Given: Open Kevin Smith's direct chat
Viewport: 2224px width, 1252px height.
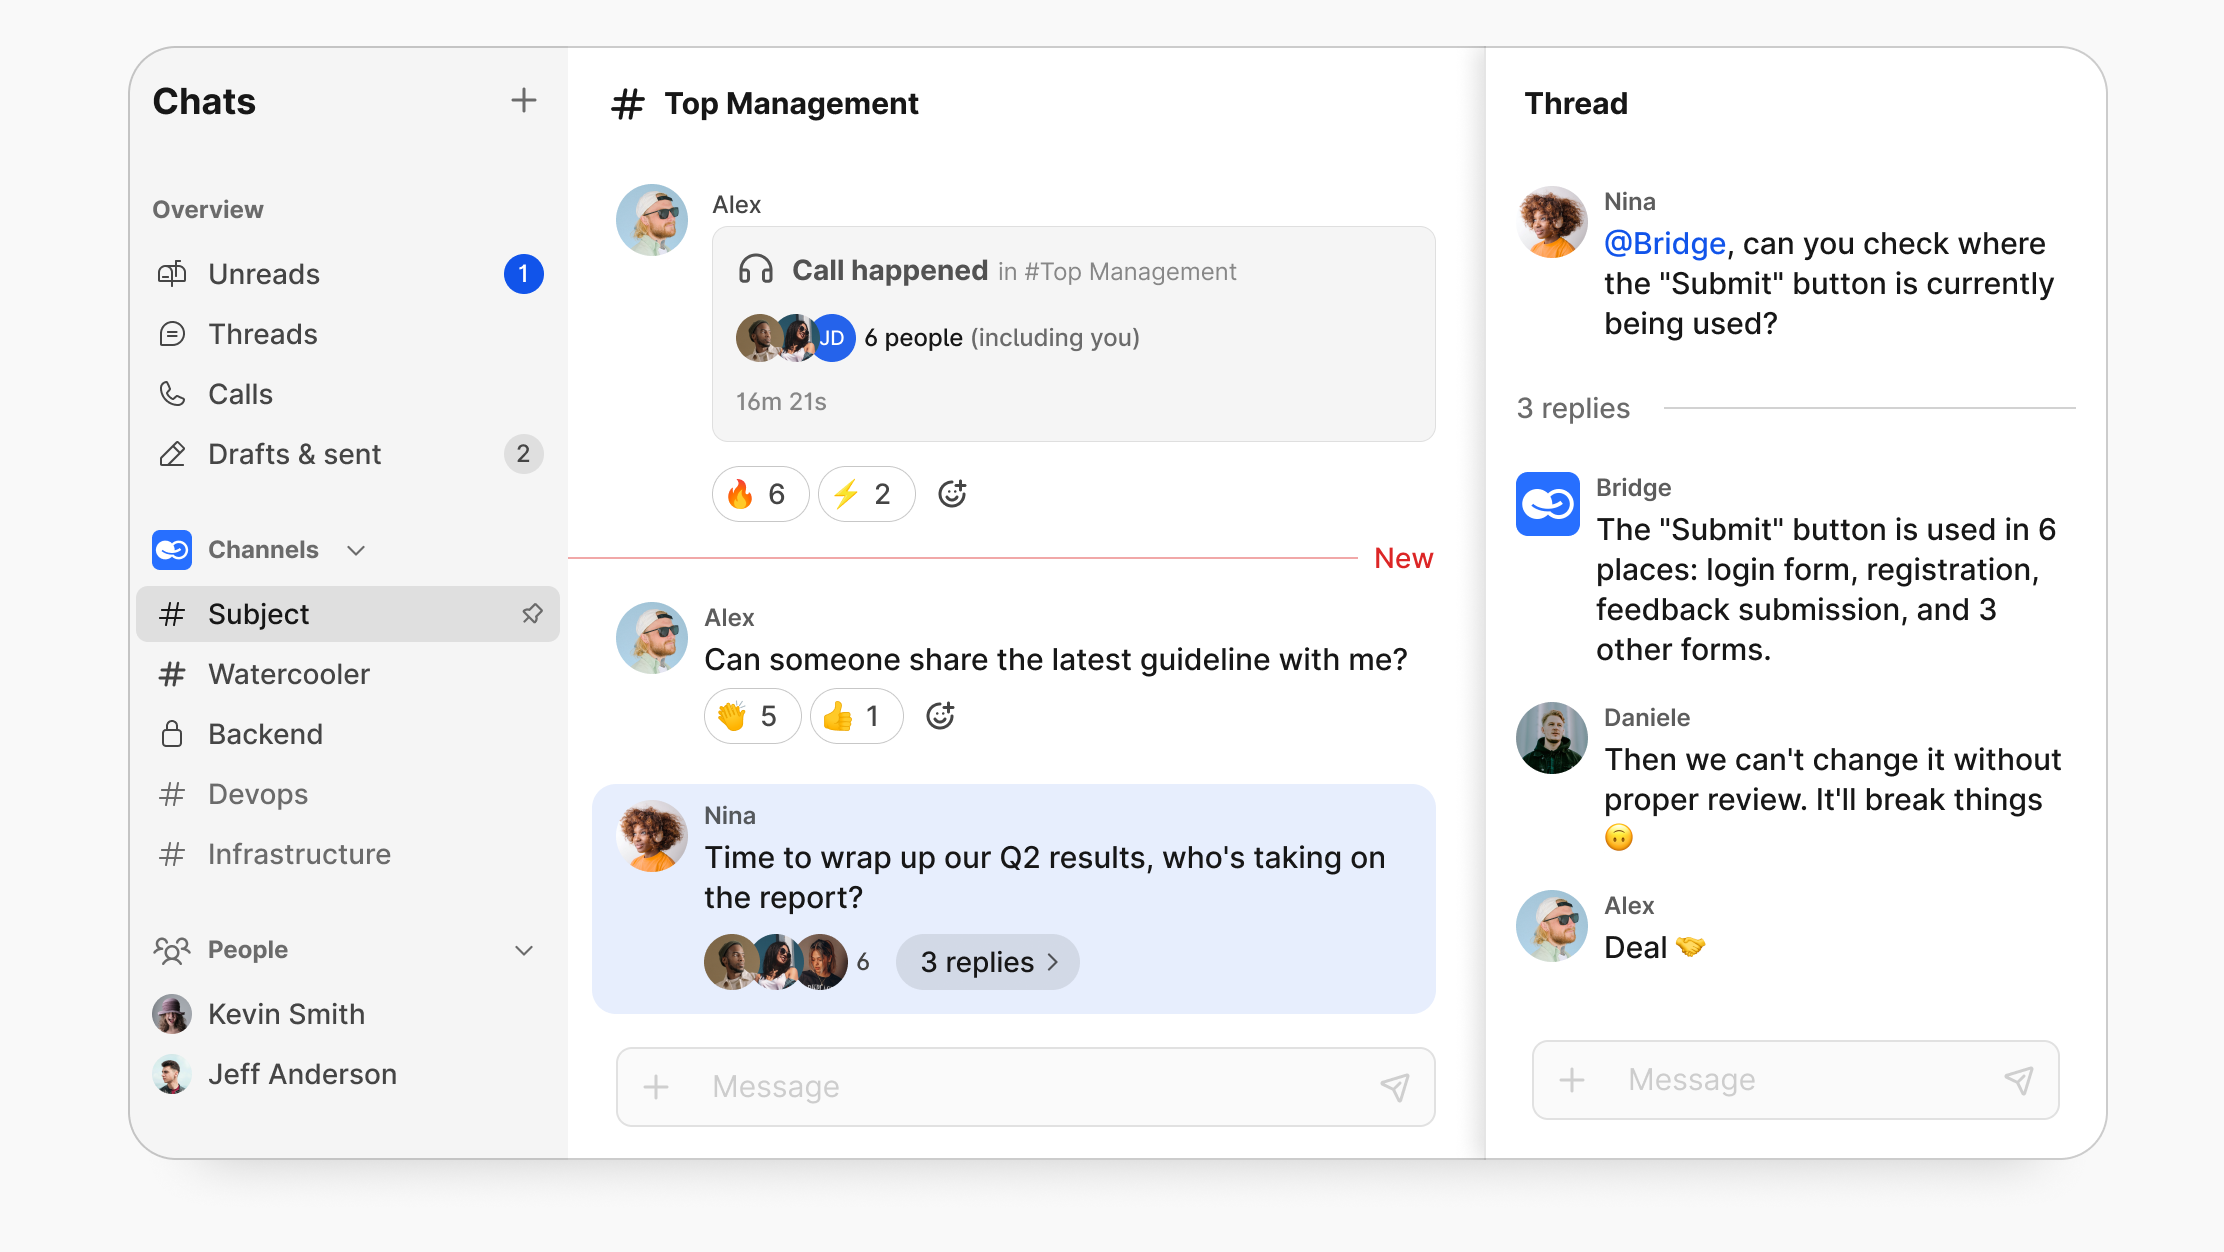Looking at the screenshot, I should (x=286, y=1014).
